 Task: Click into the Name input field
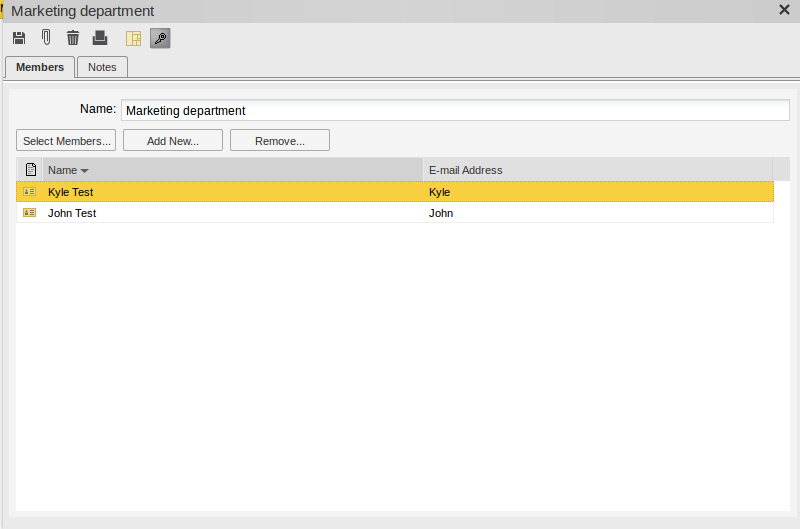pos(455,110)
